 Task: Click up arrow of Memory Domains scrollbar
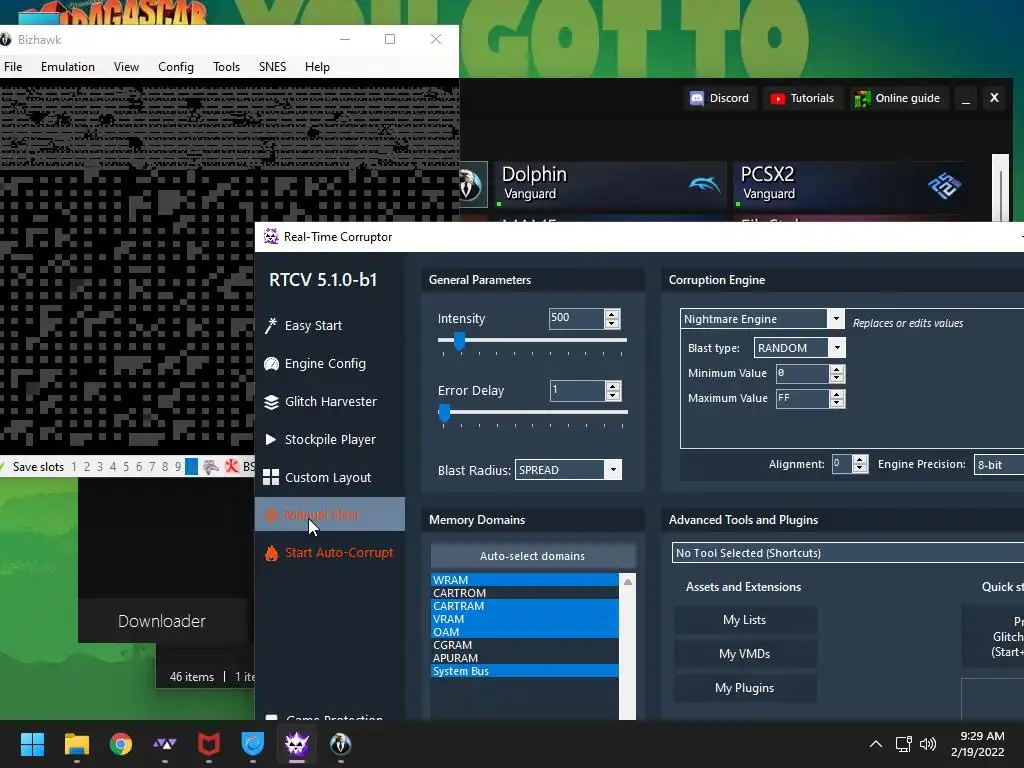pyautogui.click(x=628, y=581)
